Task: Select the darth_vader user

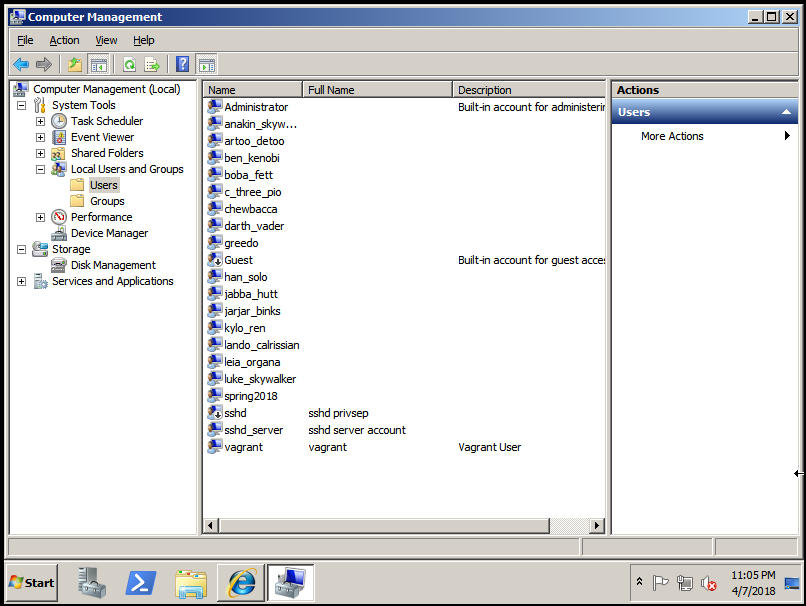Action: [x=254, y=226]
